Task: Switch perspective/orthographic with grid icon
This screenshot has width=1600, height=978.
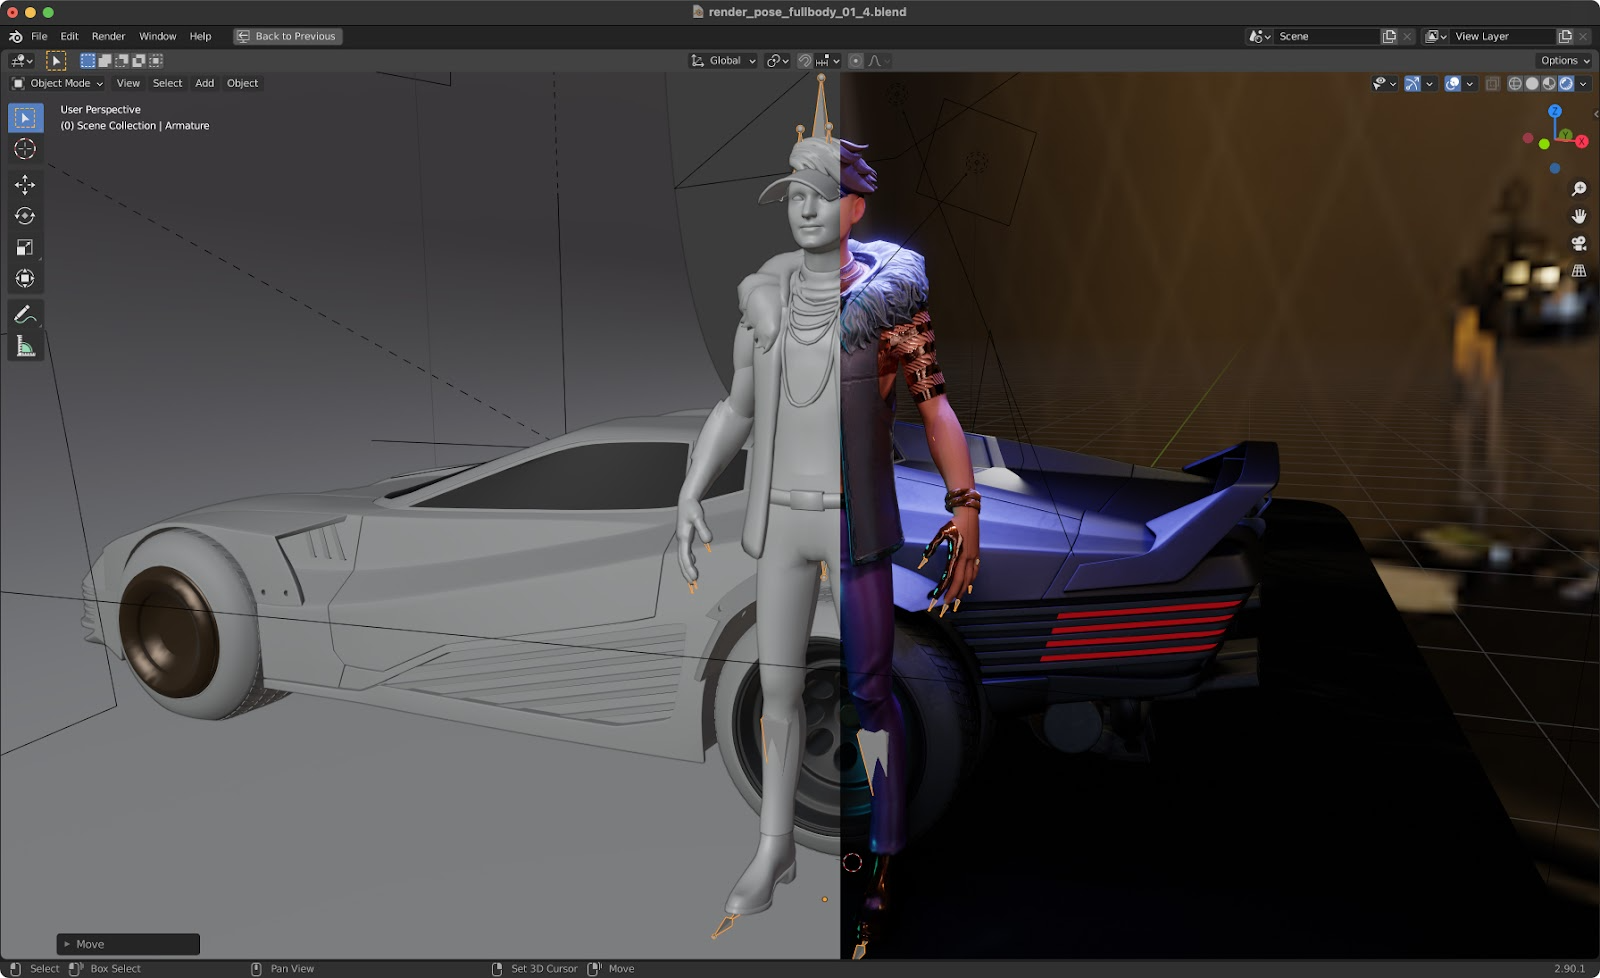Action: point(1579,270)
